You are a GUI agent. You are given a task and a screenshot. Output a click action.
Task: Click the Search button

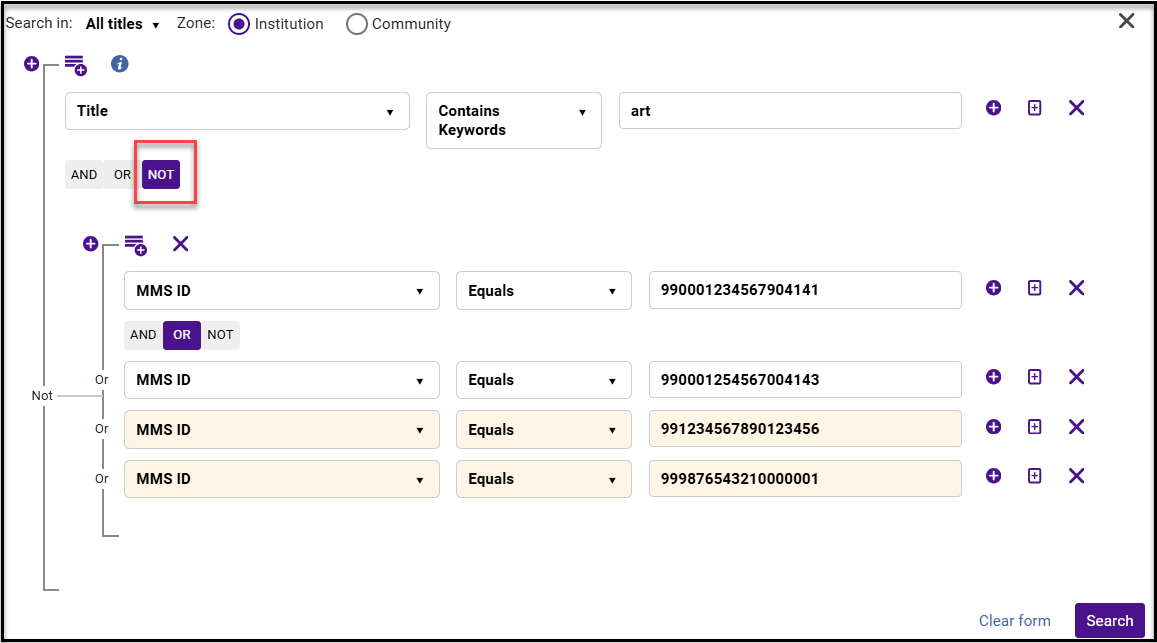click(1110, 621)
